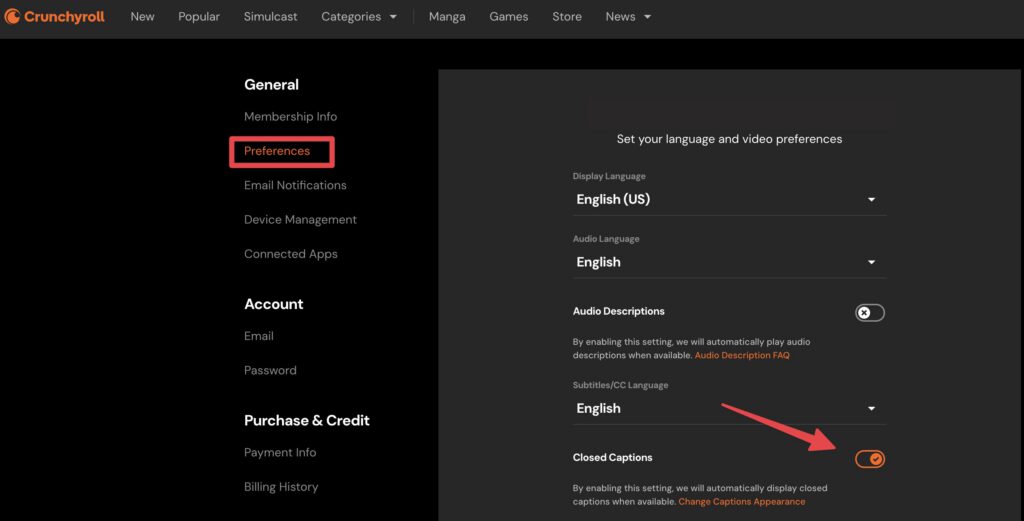Open Membership Info settings

290,116
